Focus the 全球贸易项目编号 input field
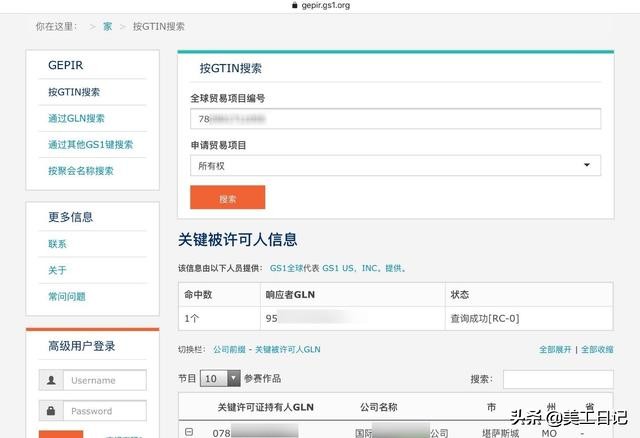The height and width of the screenshot is (438, 640). (x=395, y=119)
